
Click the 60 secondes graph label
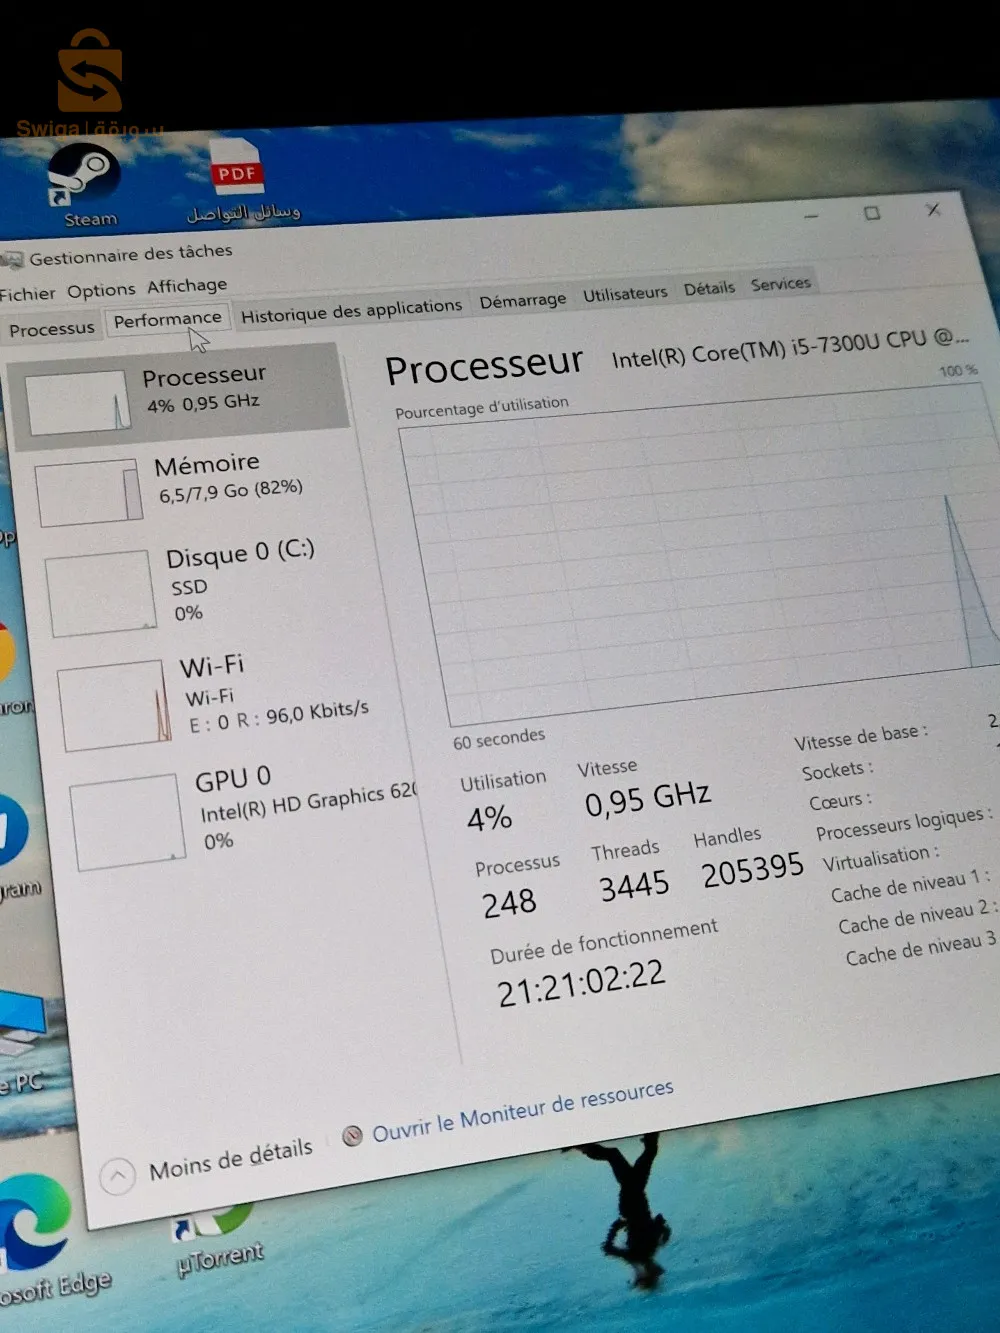[x=499, y=739]
